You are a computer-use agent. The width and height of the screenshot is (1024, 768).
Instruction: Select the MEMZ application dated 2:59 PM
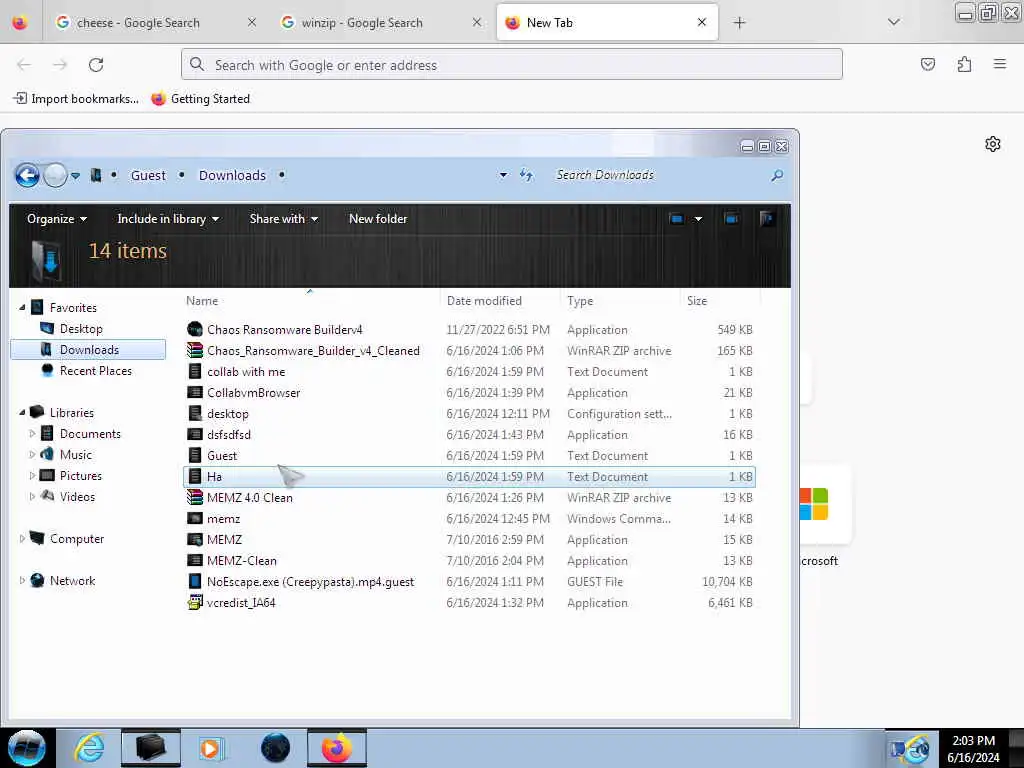click(x=224, y=539)
